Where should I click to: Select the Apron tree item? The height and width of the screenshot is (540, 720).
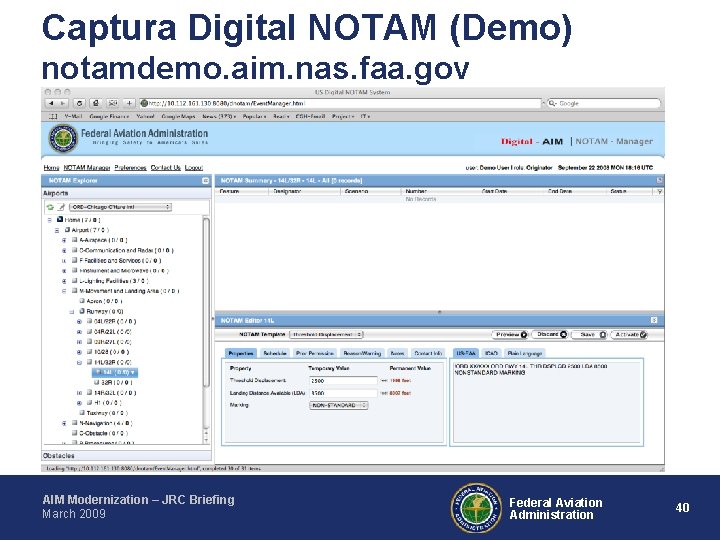101,301
